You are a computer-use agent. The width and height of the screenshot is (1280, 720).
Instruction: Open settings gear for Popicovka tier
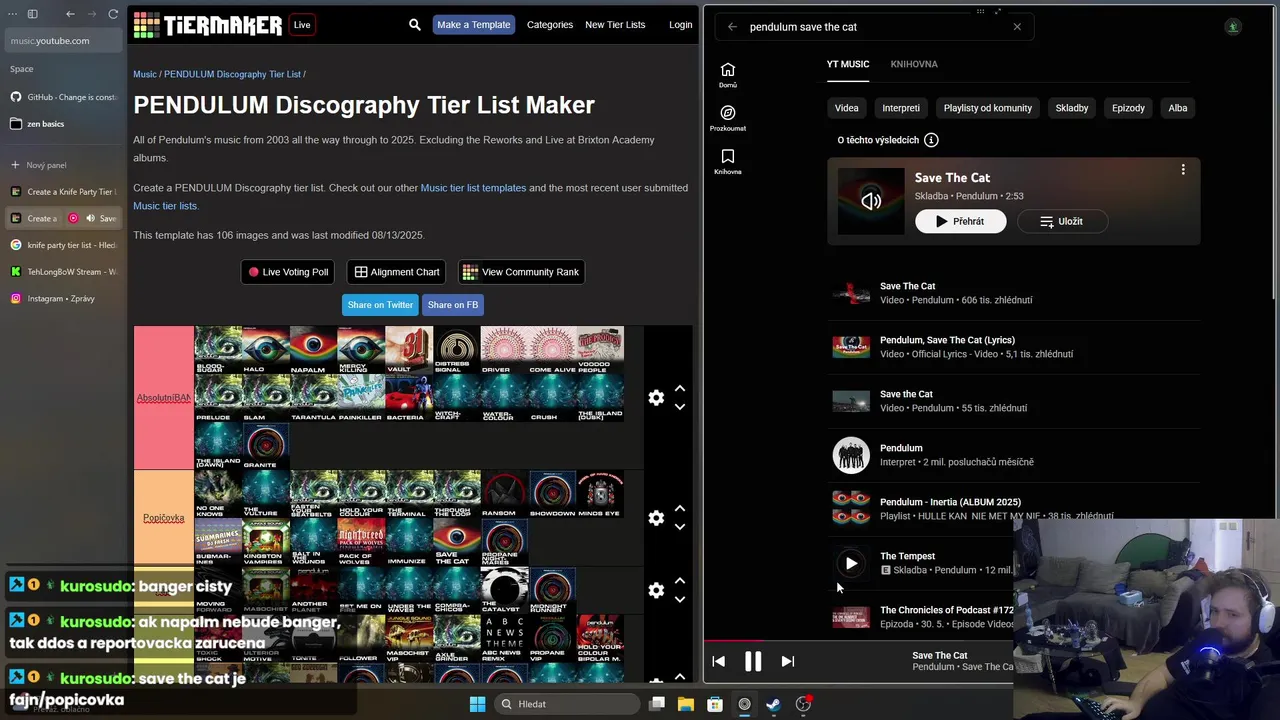point(656,518)
